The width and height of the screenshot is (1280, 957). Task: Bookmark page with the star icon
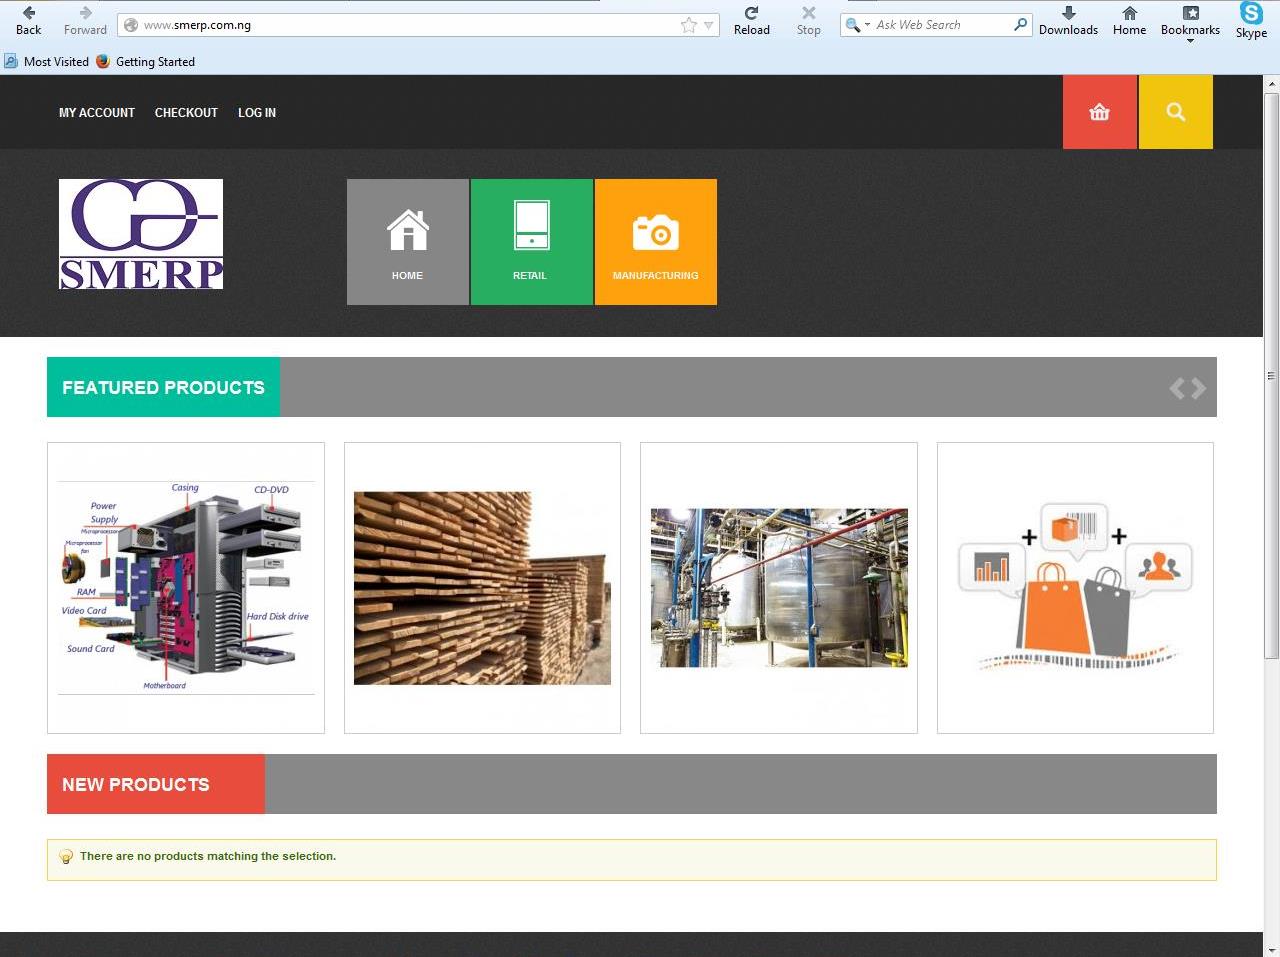(689, 25)
